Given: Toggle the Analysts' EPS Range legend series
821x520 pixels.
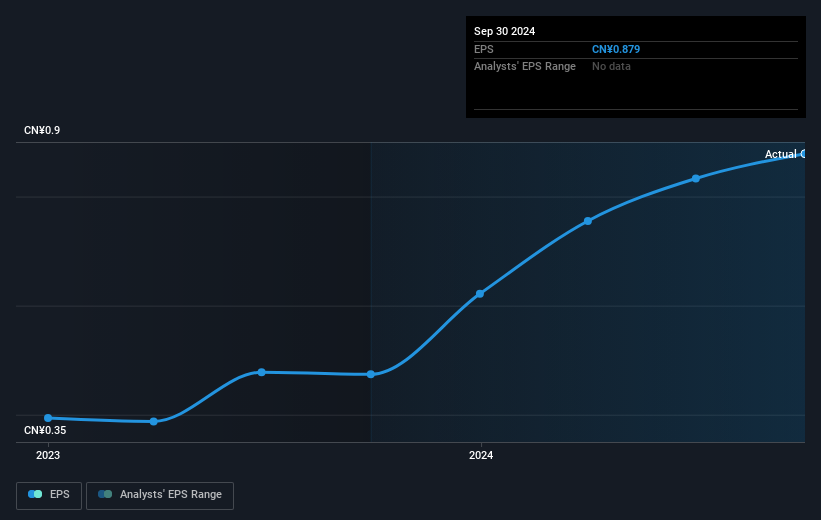Looking at the screenshot, I should pos(160,495).
